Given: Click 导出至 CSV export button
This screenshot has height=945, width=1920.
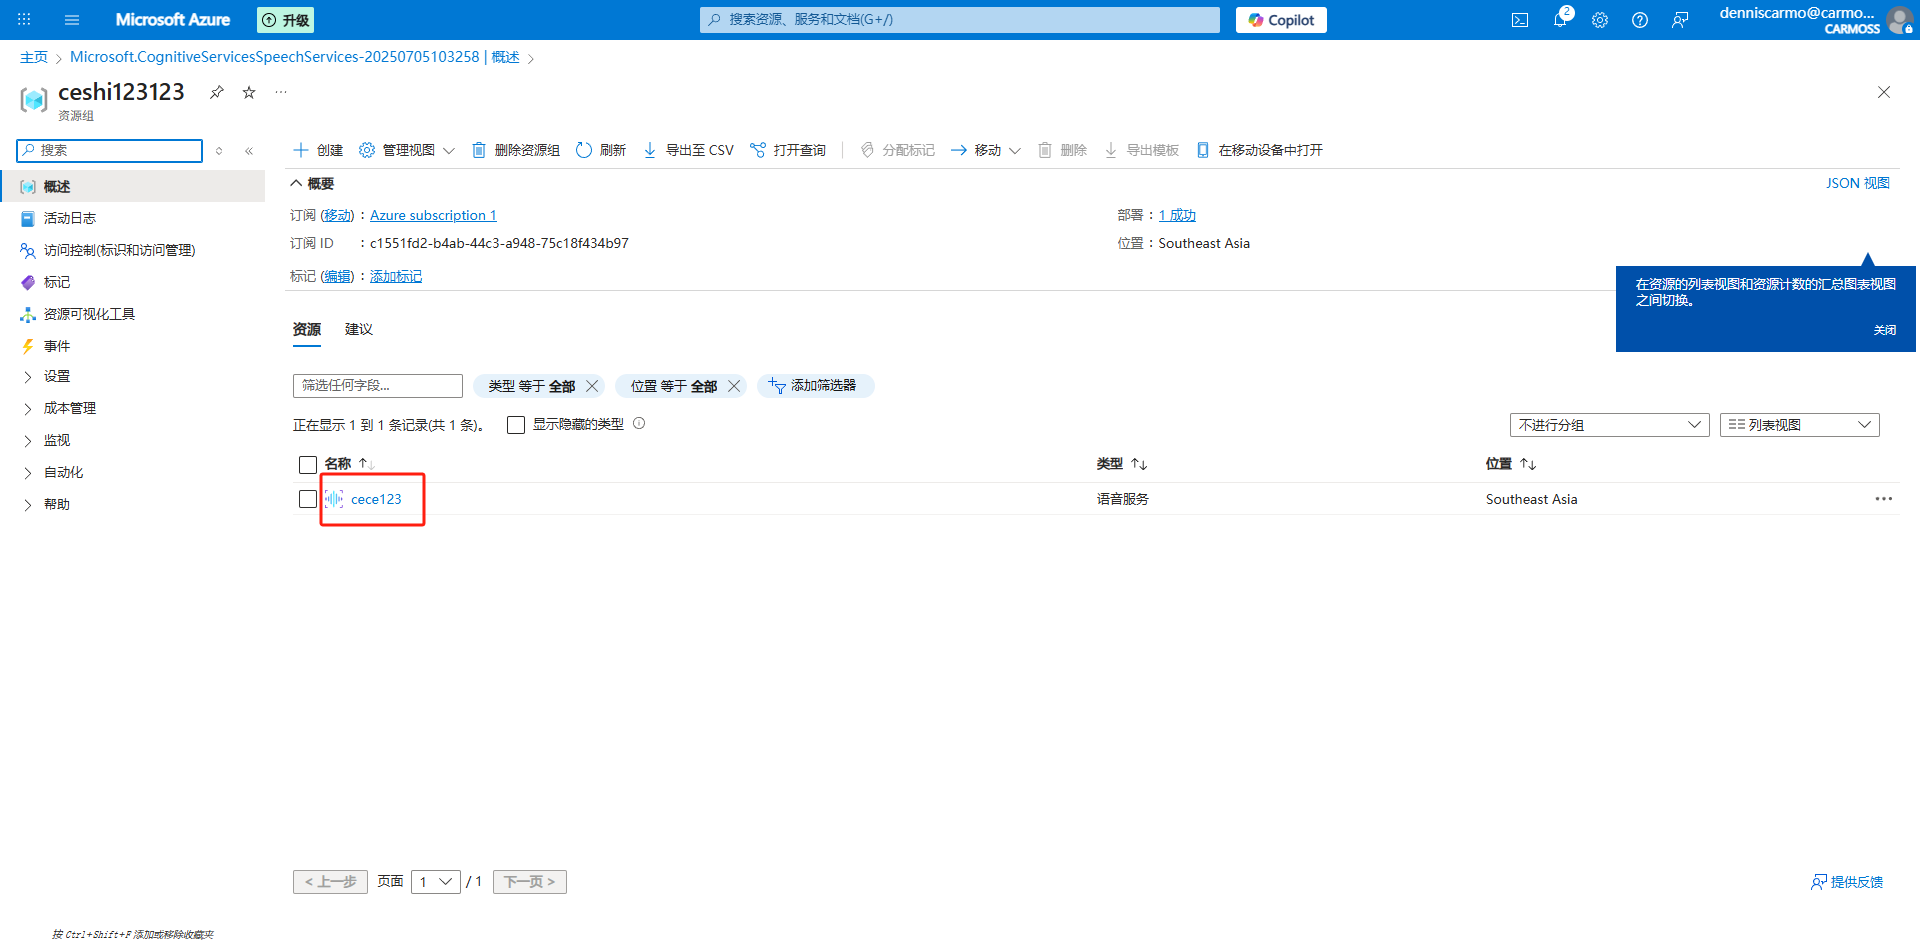Looking at the screenshot, I should [688, 150].
